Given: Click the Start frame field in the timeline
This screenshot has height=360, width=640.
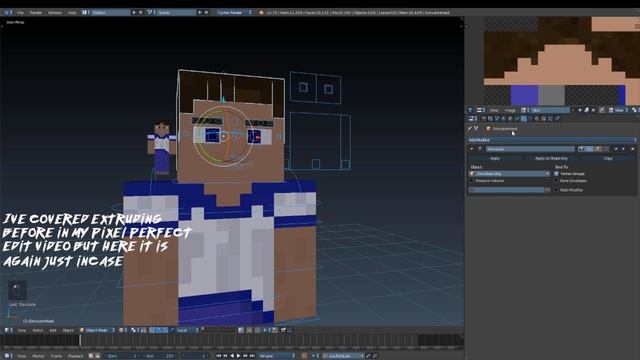Looking at the screenshot, I should coord(122,356).
